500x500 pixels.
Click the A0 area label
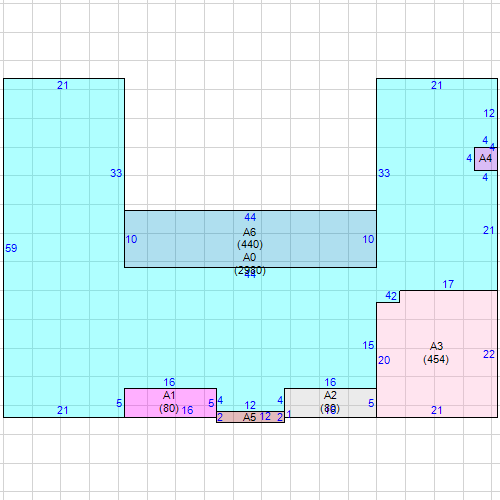[249, 257]
